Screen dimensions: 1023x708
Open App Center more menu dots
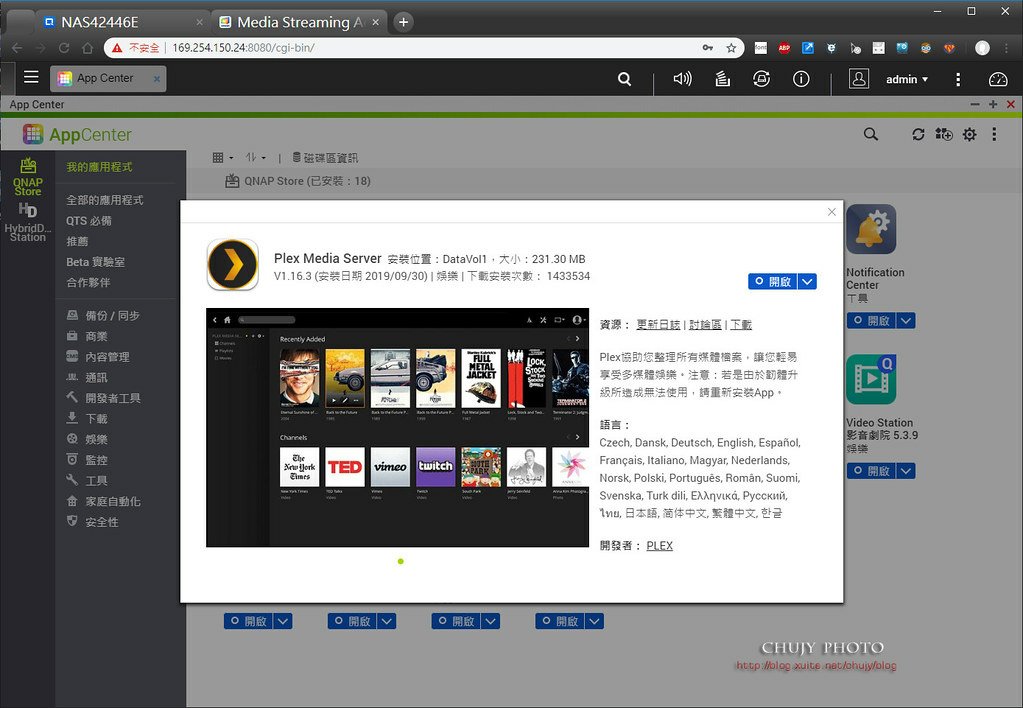994,134
